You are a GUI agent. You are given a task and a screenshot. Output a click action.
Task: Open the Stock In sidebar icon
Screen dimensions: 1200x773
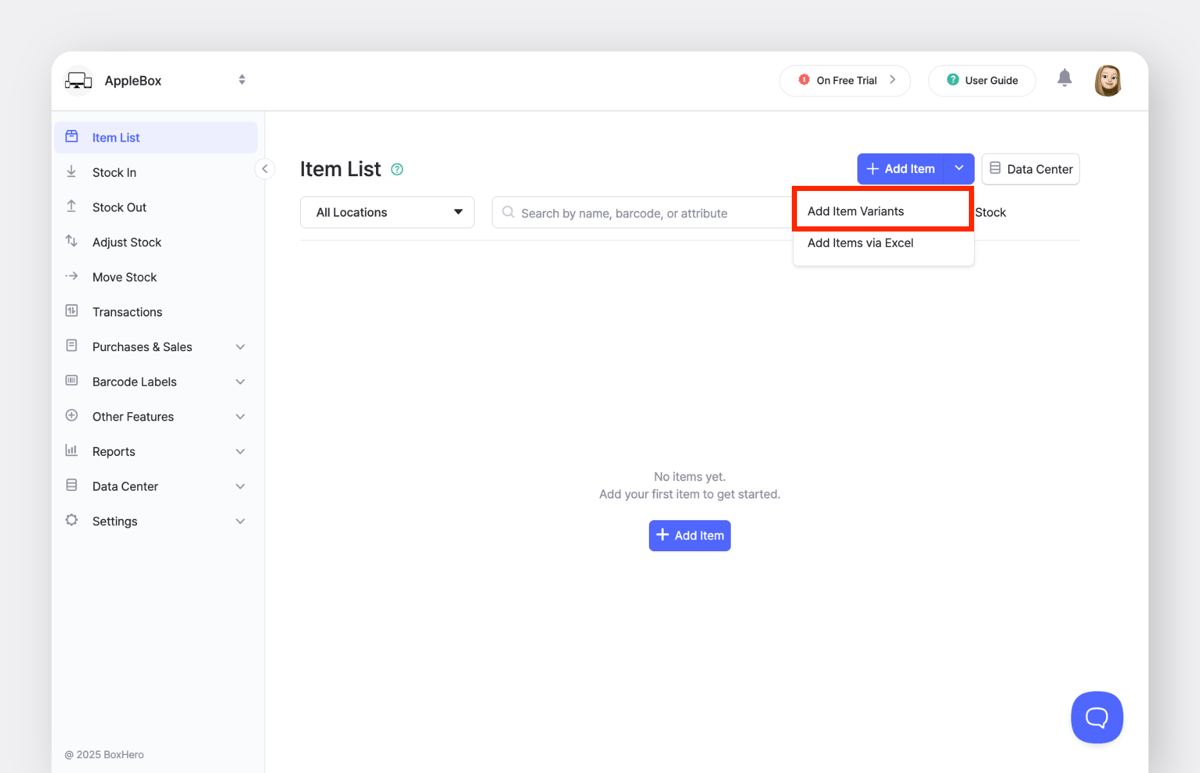[x=71, y=172]
